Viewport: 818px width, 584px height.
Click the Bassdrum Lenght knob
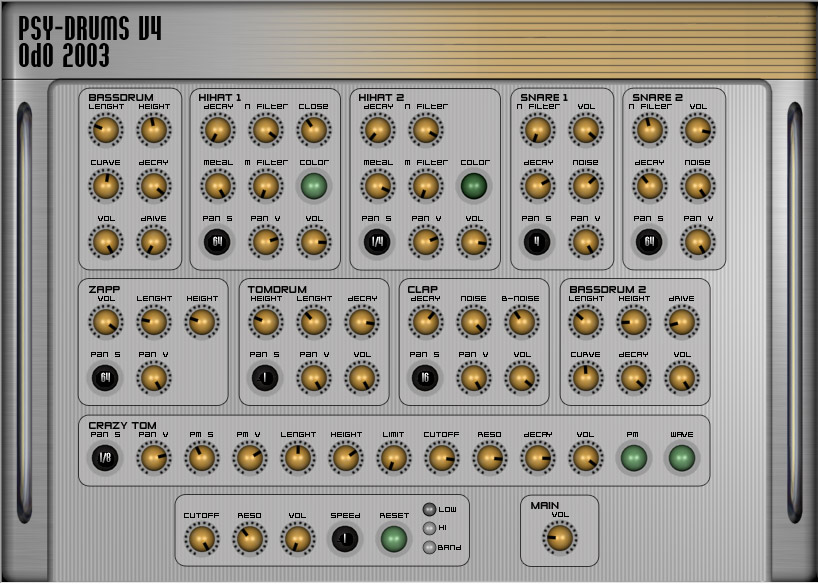click(x=106, y=130)
